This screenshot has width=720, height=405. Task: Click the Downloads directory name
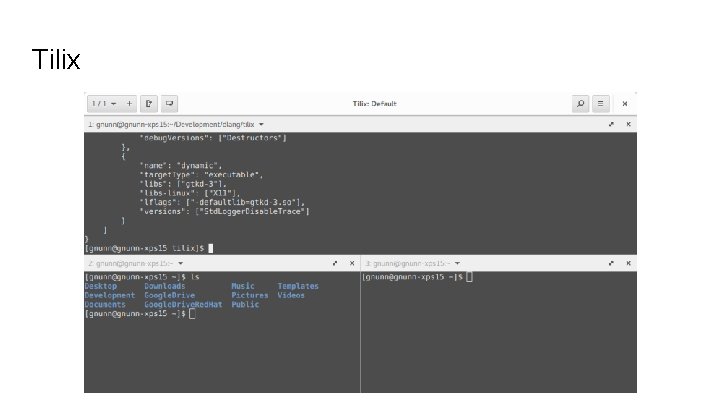point(165,286)
